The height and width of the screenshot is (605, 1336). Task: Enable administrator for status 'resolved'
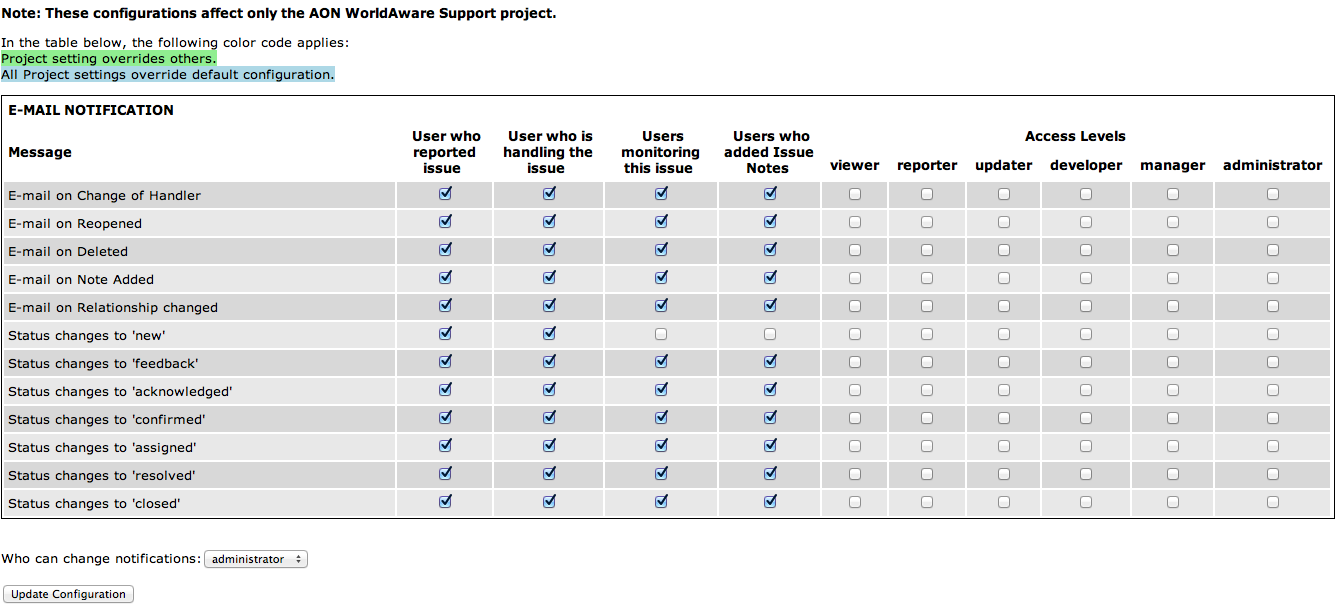tap(1273, 475)
